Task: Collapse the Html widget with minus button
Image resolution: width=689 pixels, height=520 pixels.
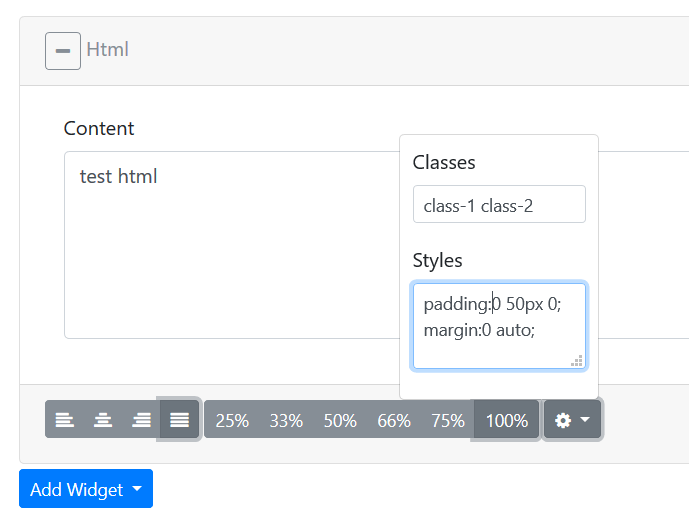Action: 63,51
